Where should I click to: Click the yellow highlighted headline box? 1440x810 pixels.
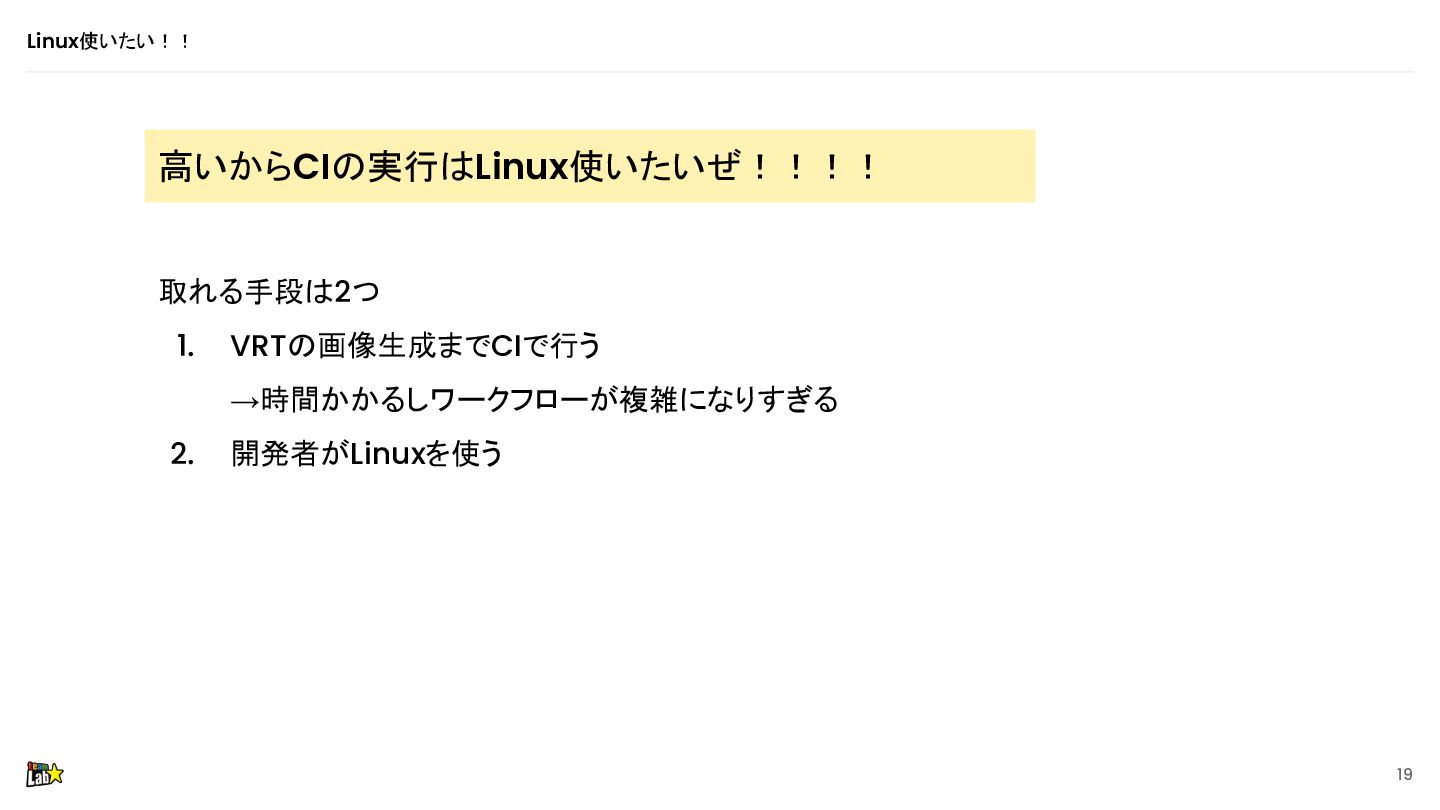[589, 166]
